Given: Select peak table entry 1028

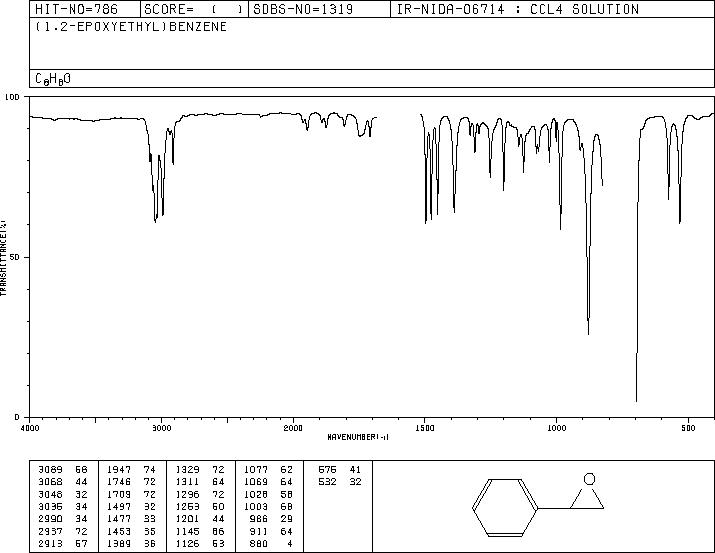Looking at the screenshot, I should tap(256, 494).
